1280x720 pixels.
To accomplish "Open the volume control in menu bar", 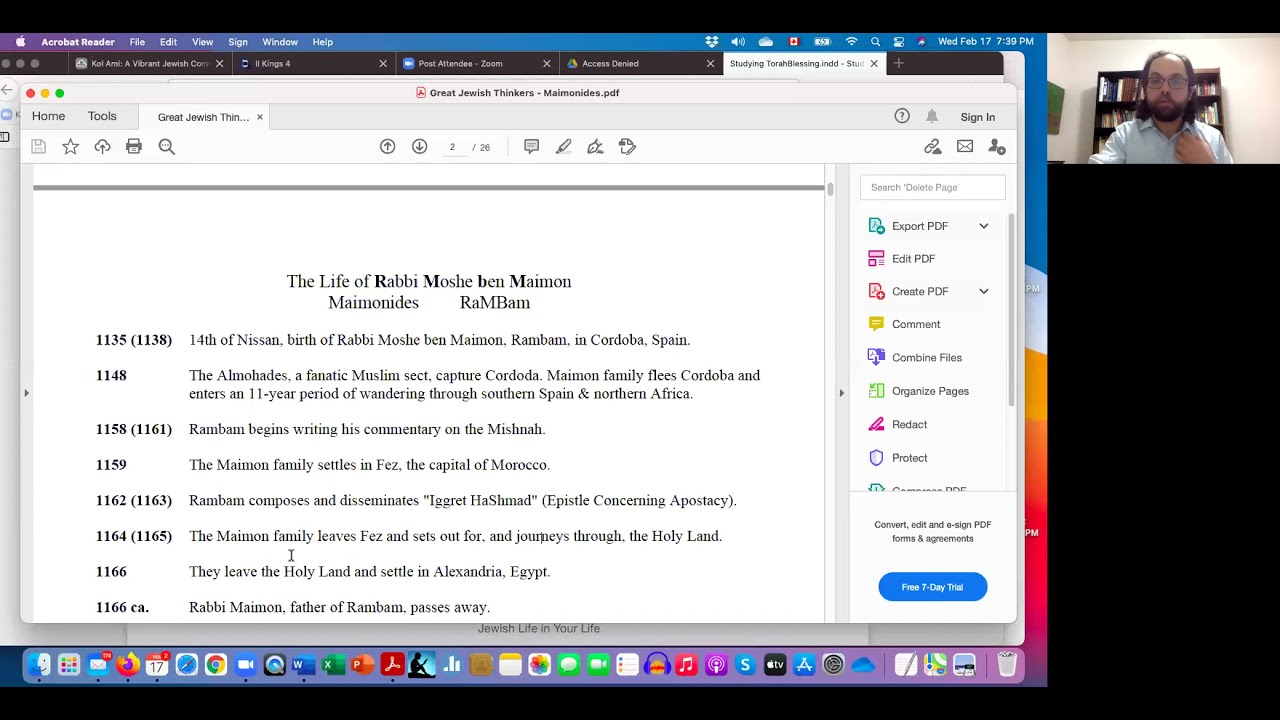I will (x=738, y=42).
